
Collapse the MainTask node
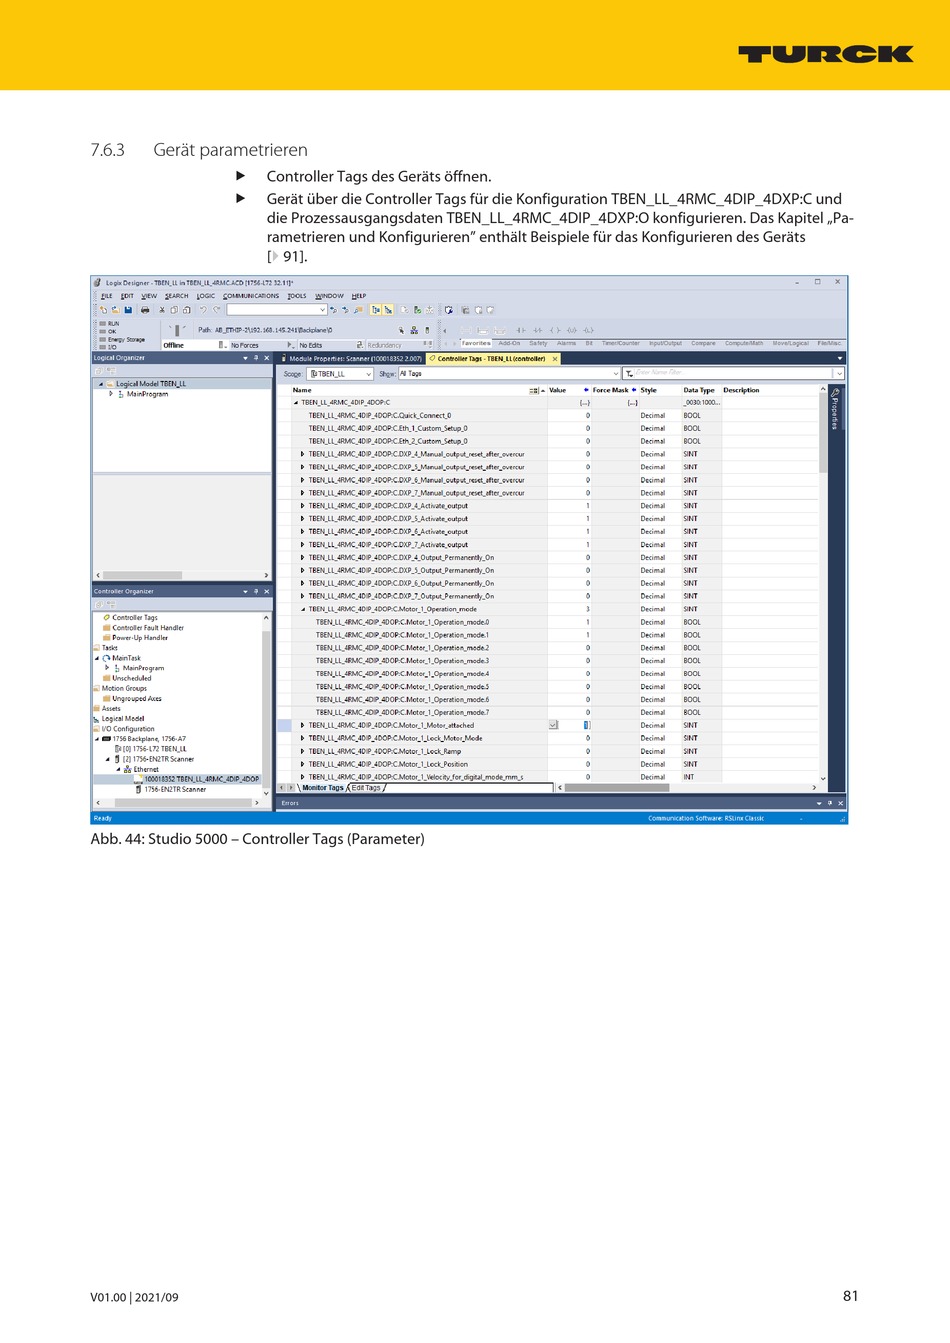click(97, 658)
